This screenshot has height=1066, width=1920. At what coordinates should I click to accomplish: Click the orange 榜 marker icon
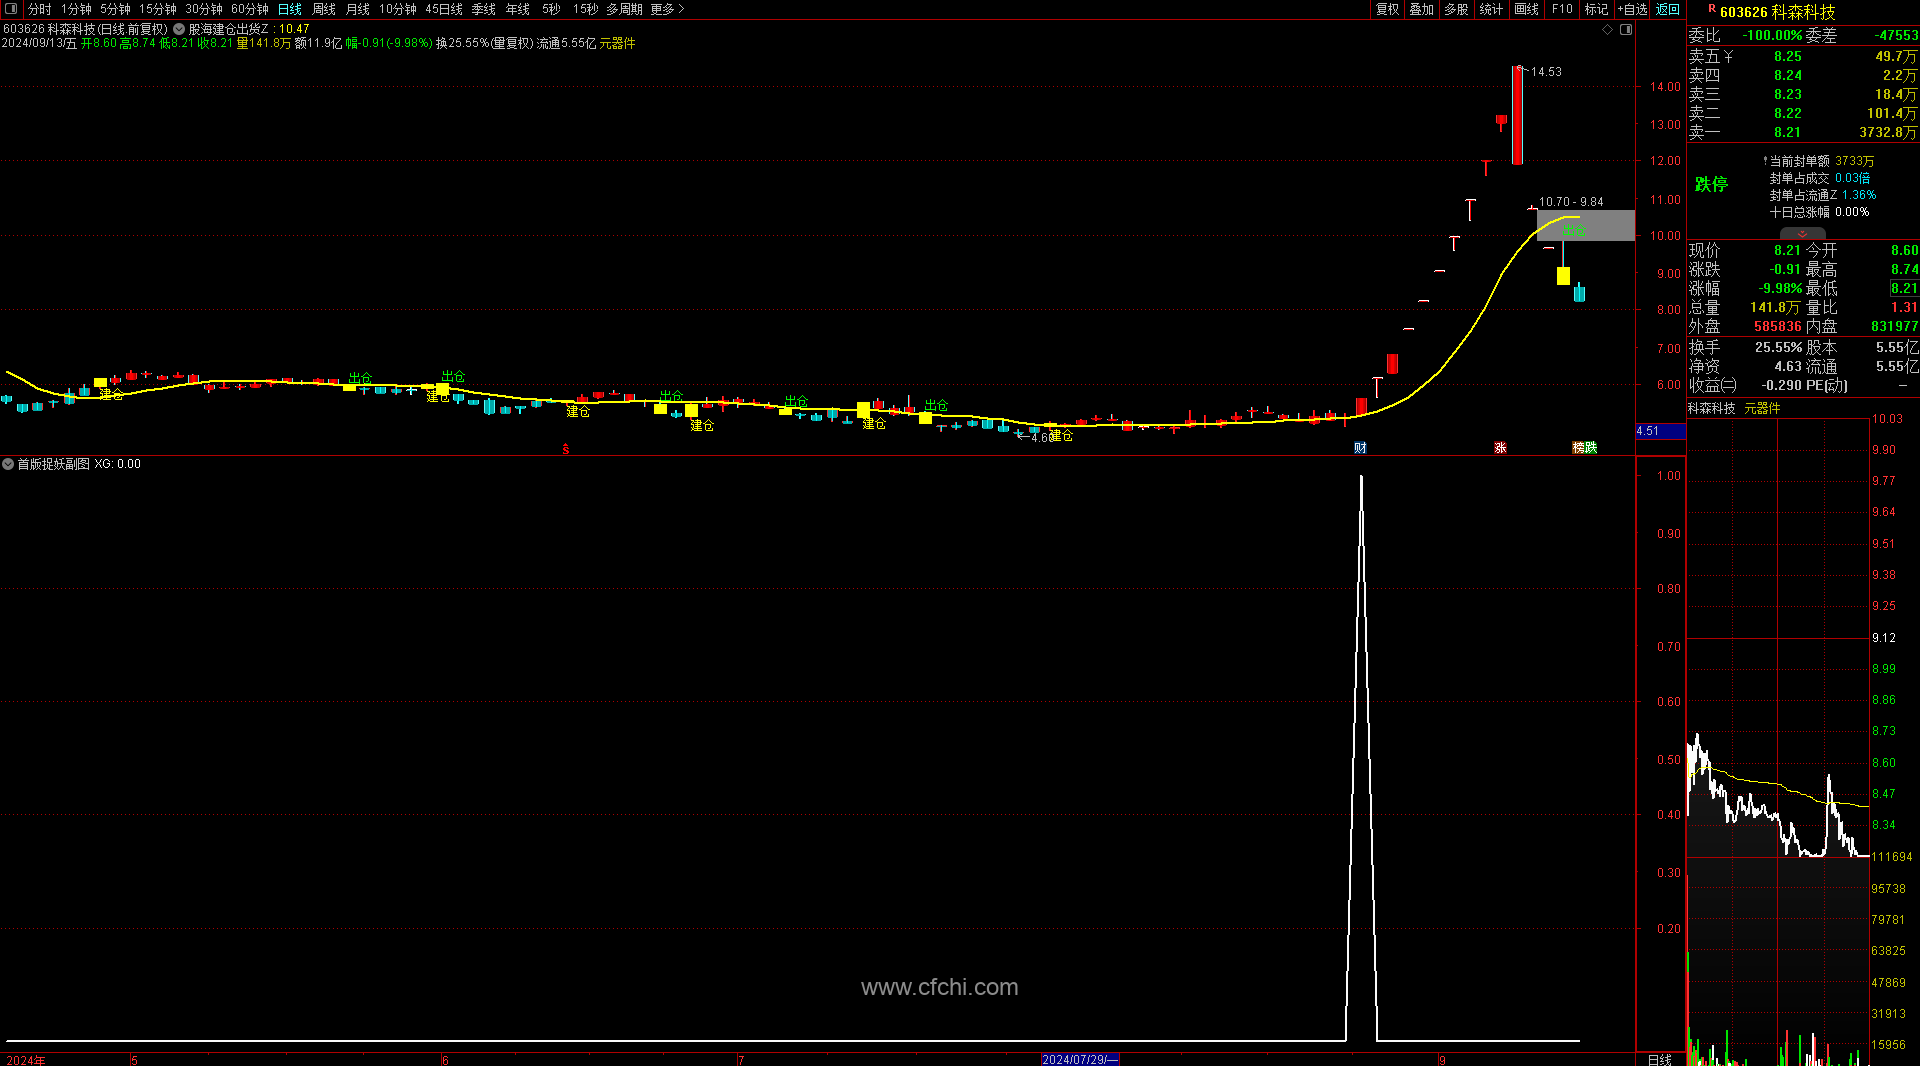pos(1579,448)
